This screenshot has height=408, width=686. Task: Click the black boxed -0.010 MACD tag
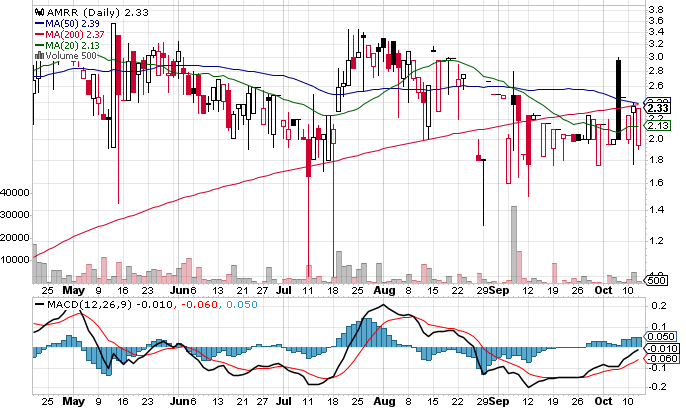click(x=662, y=349)
